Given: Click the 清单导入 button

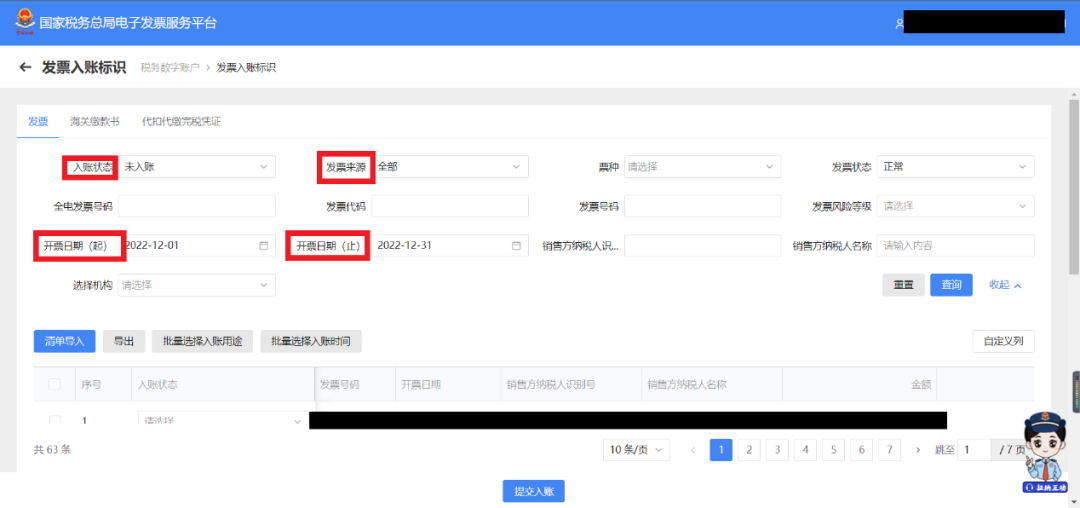Looking at the screenshot, I should 64,341.
